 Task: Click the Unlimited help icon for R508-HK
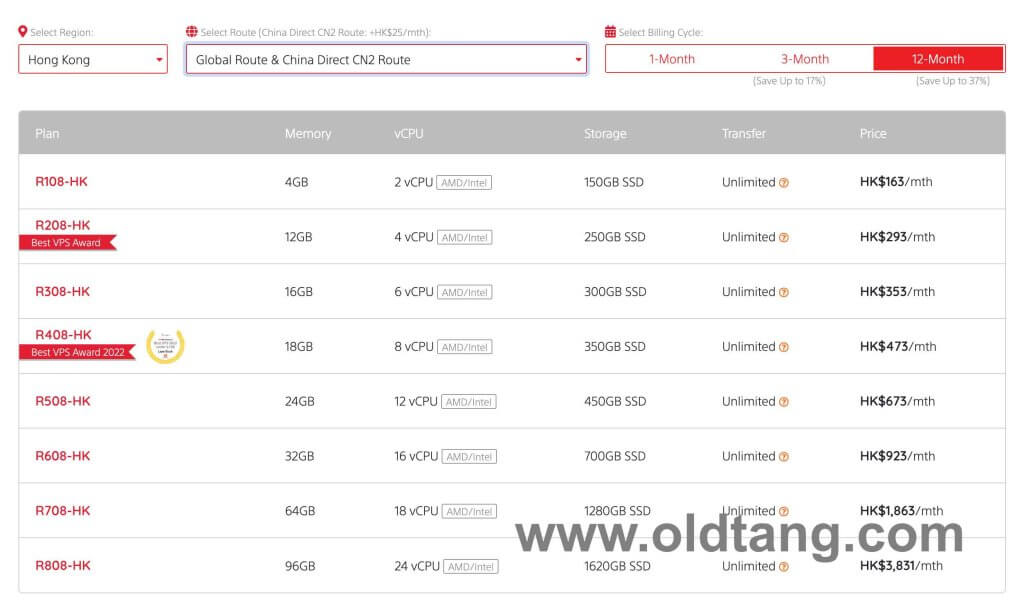tap(784, 402)
